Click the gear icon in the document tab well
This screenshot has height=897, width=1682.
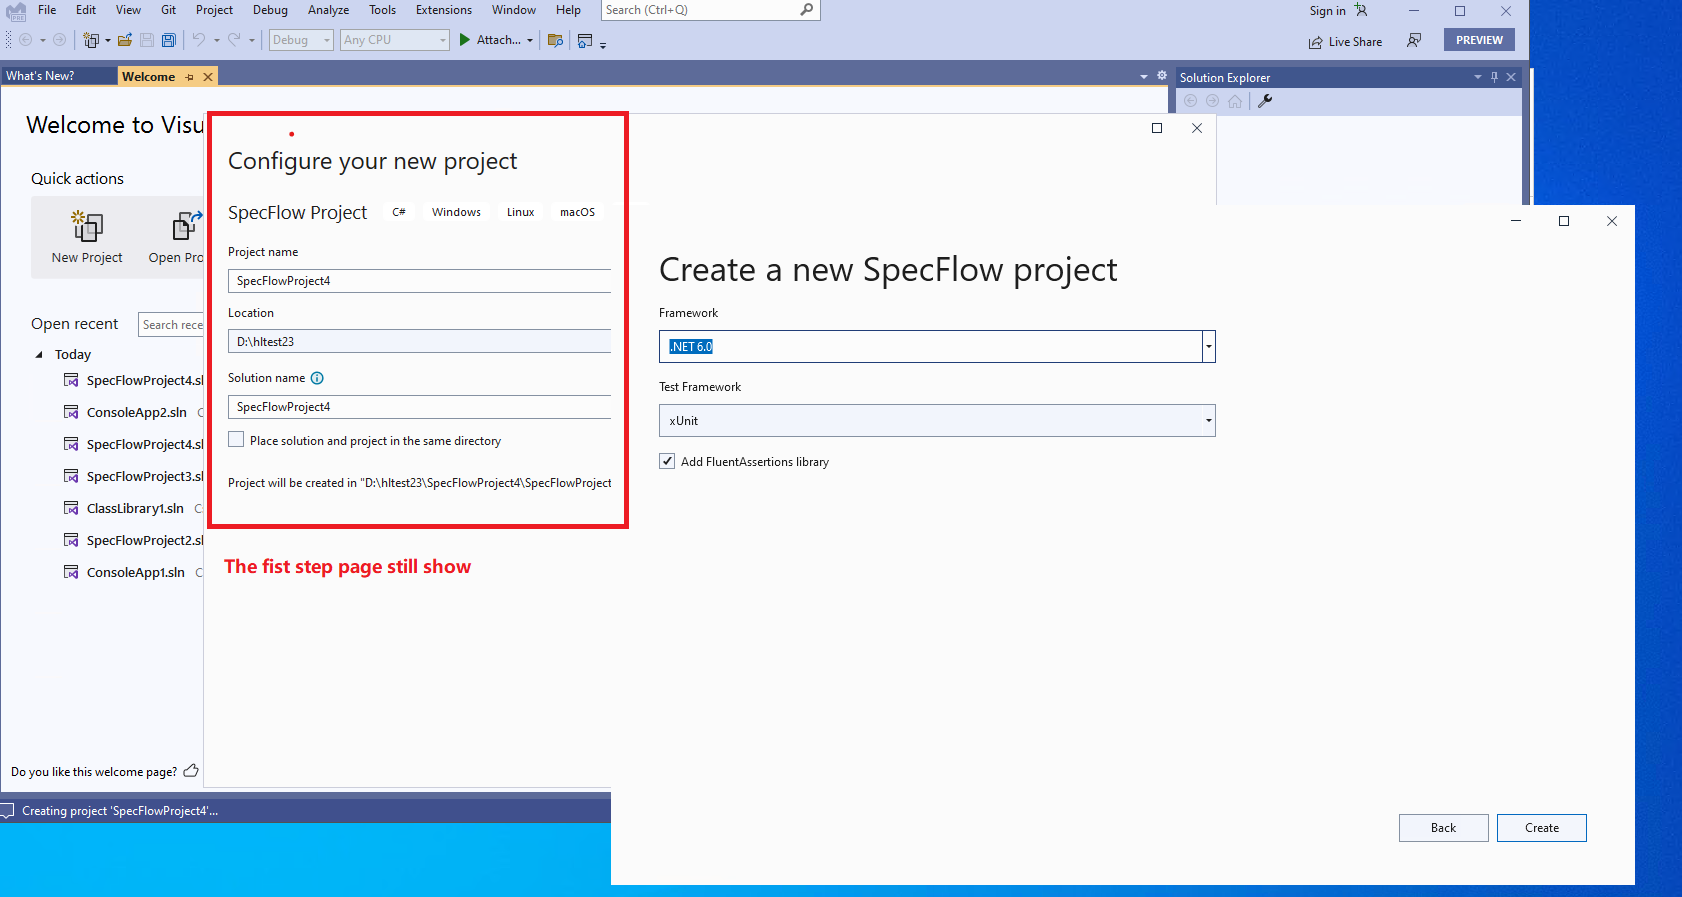coord(1162,76)
